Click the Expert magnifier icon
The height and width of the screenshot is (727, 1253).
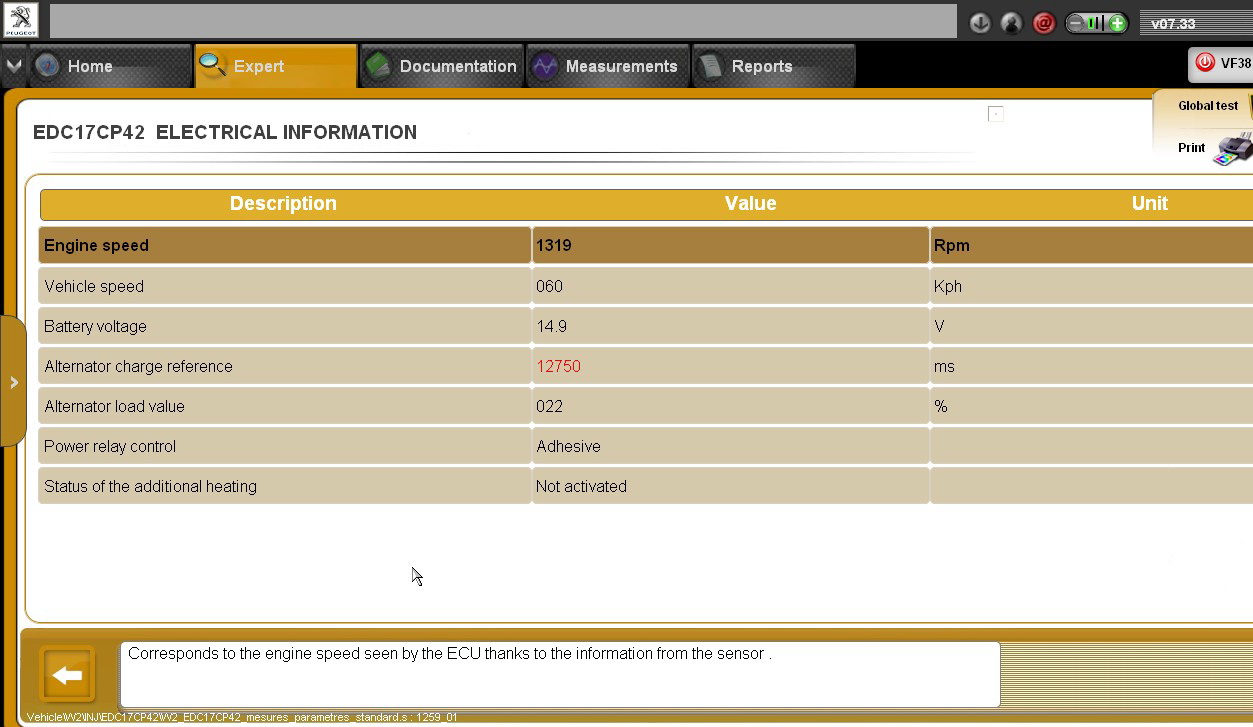[x=213, y=65]
